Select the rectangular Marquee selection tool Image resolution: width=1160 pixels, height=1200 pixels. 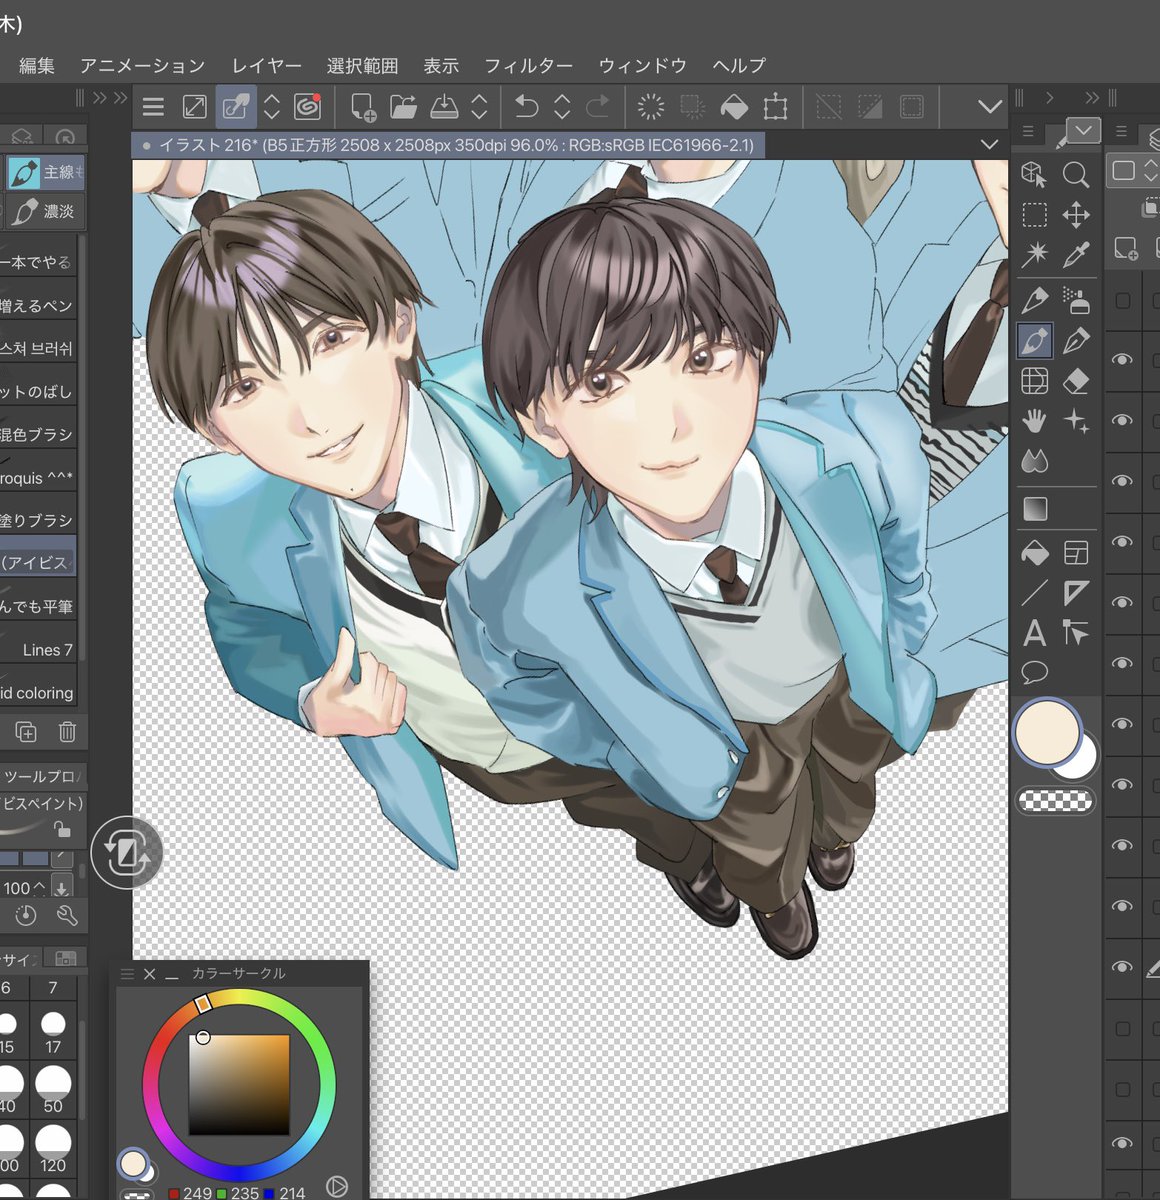1034,215
